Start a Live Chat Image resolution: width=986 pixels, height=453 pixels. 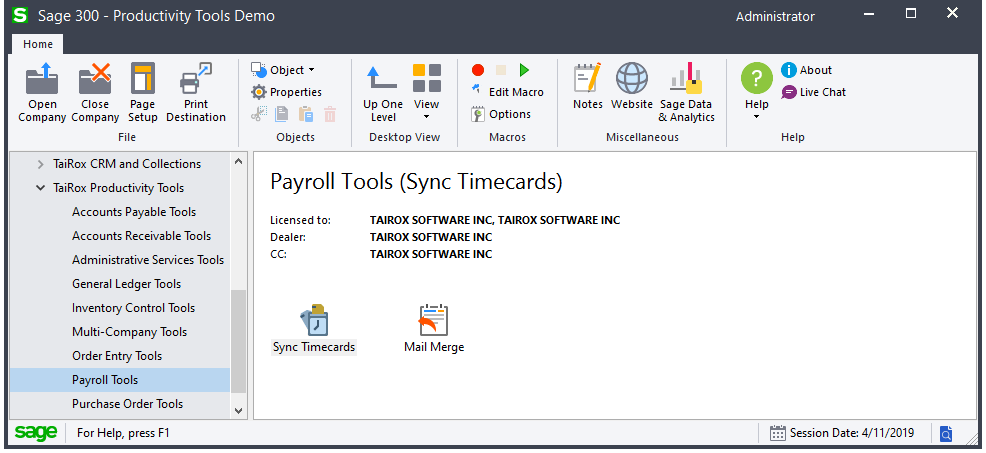(x=814, y=92)
